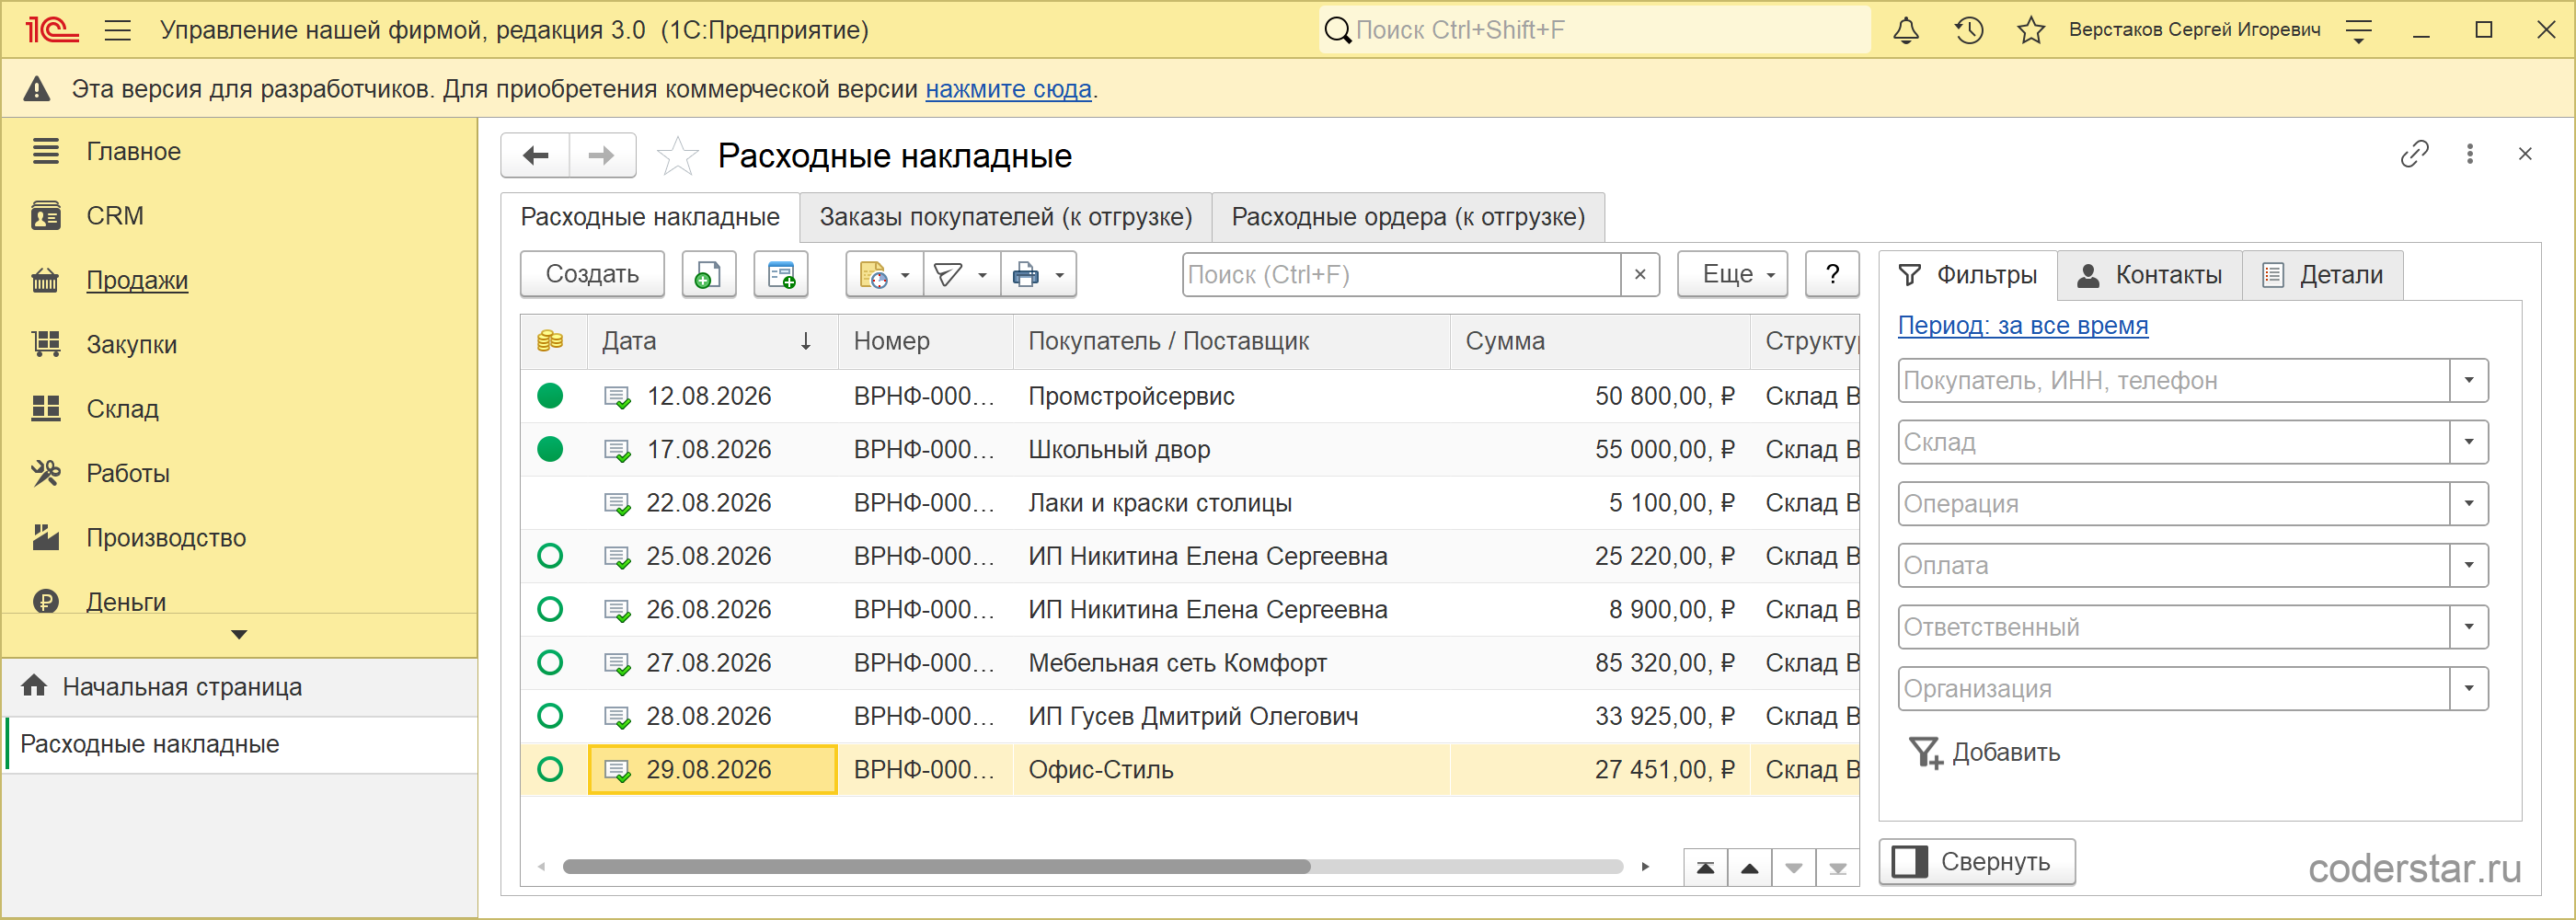Open the Контакты panel tab
Image resolution: width=2576 pixels, height=920 pixels.
2149,275
